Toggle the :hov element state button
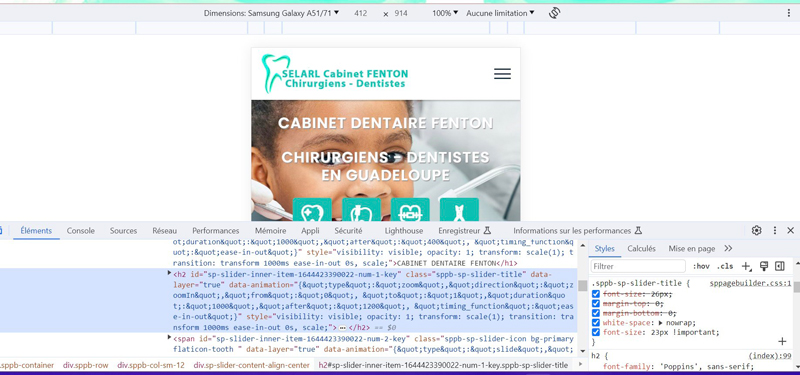This screenshot has height=375, width=800. pos(701,266)
